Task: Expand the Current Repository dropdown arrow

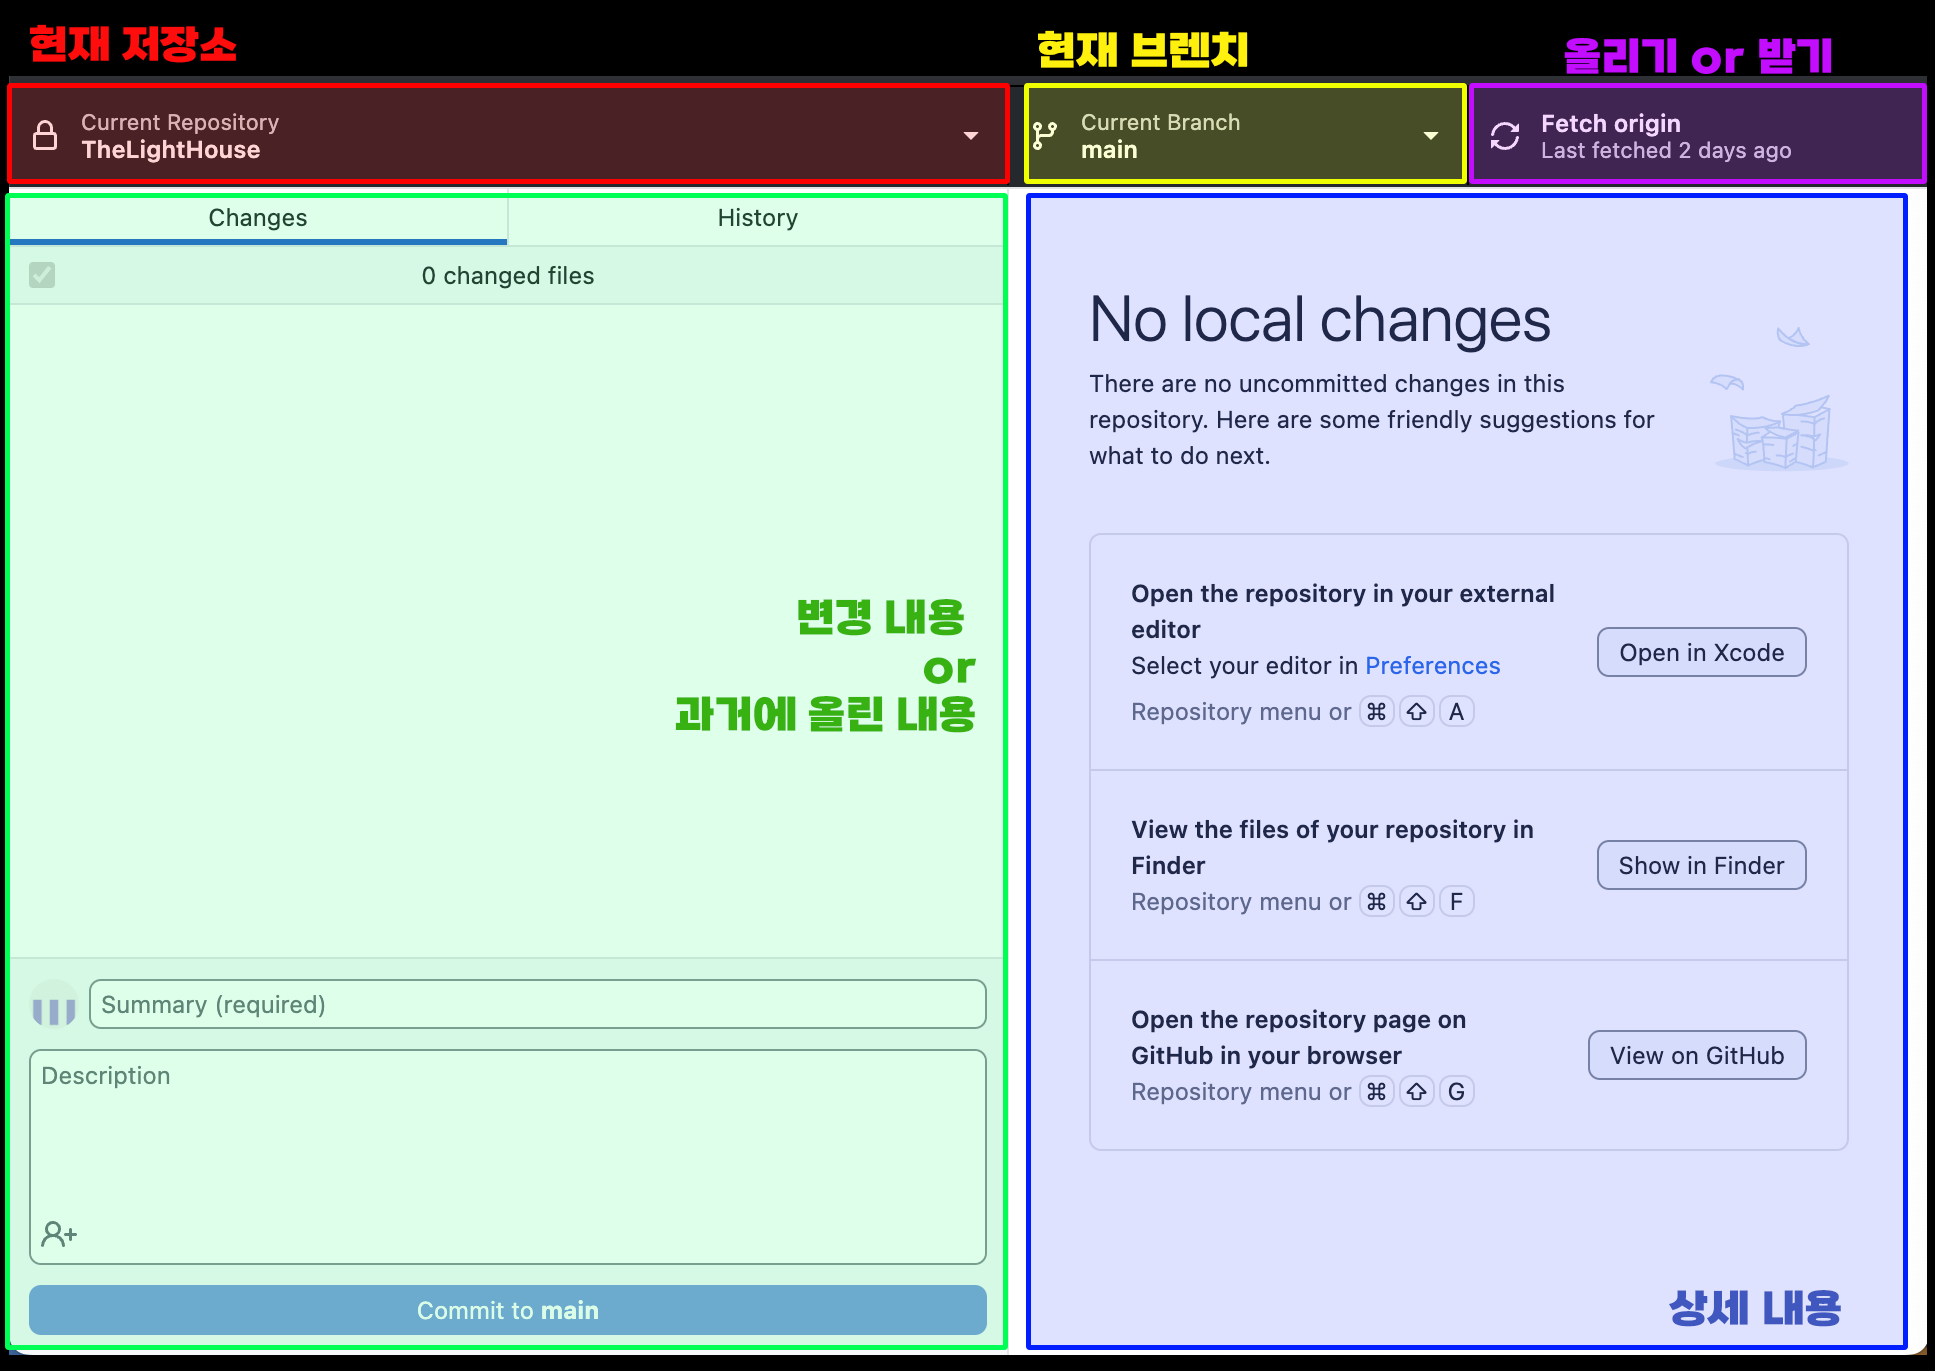Action: [970, 135]
